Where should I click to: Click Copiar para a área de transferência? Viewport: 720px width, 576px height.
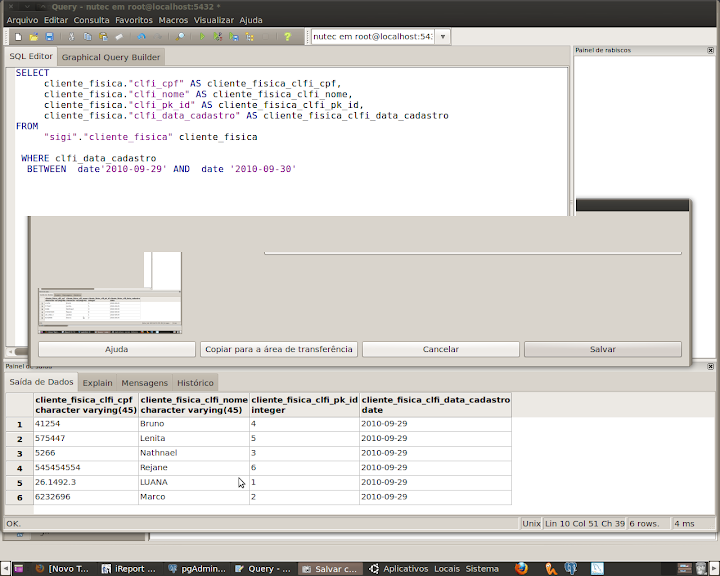(279, 349)
